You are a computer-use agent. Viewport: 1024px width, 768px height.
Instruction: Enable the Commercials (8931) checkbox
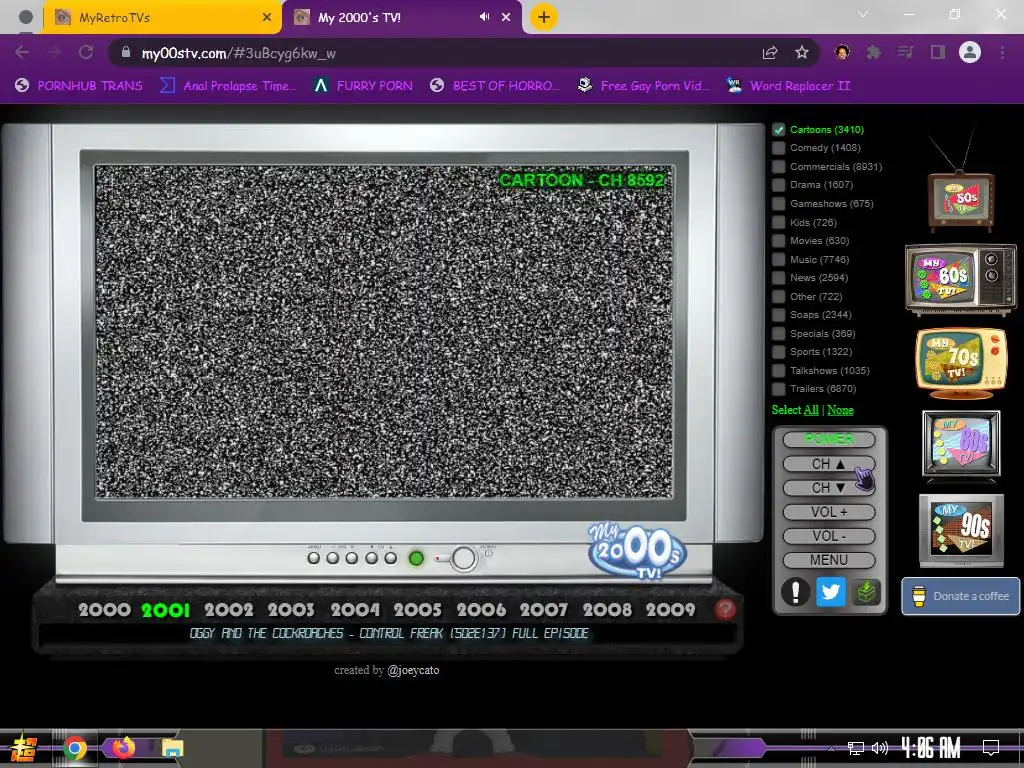pyautogui.click(x=778, y=167)
